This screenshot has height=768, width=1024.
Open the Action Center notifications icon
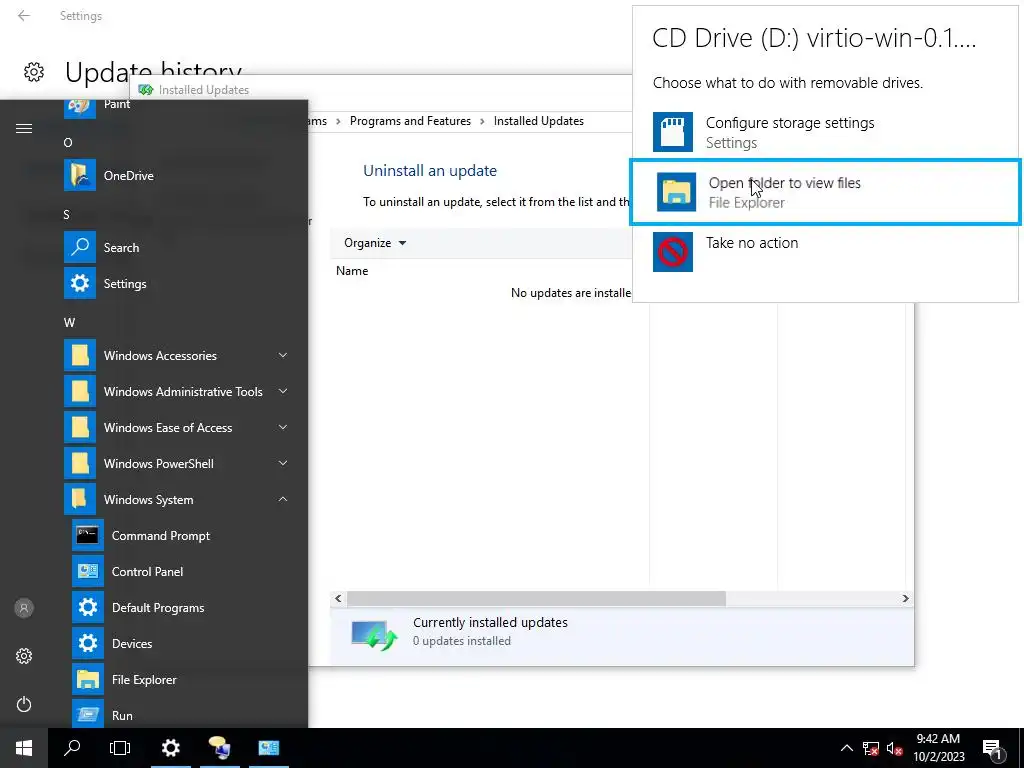(991, 748)
